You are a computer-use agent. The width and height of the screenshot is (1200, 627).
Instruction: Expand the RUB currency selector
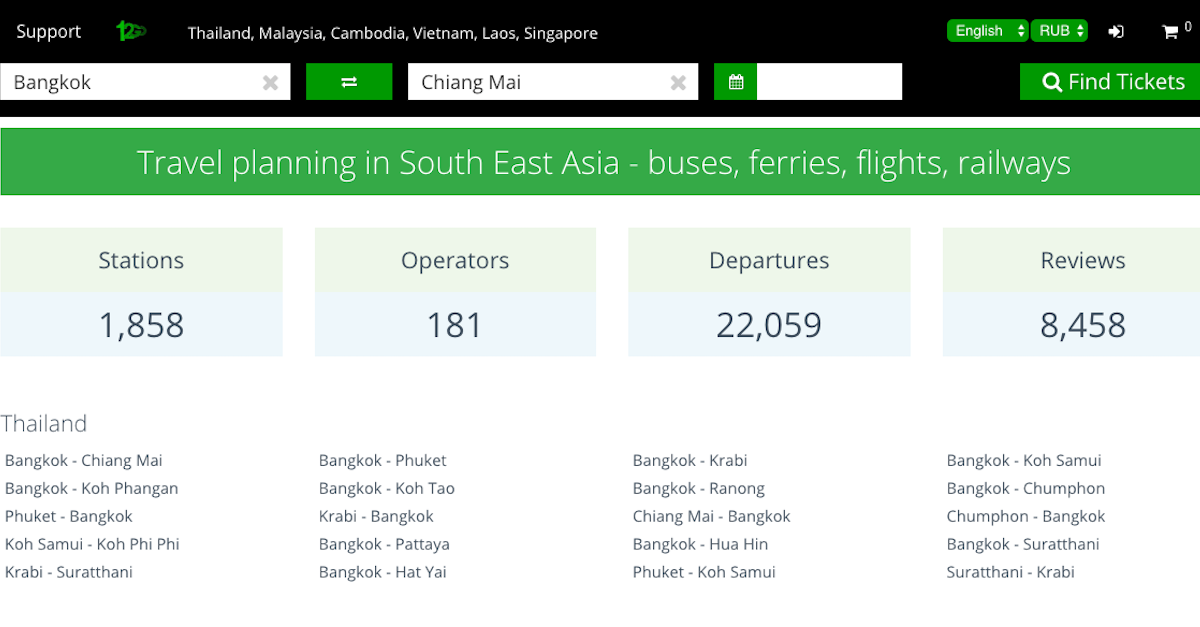(1059, 31)
